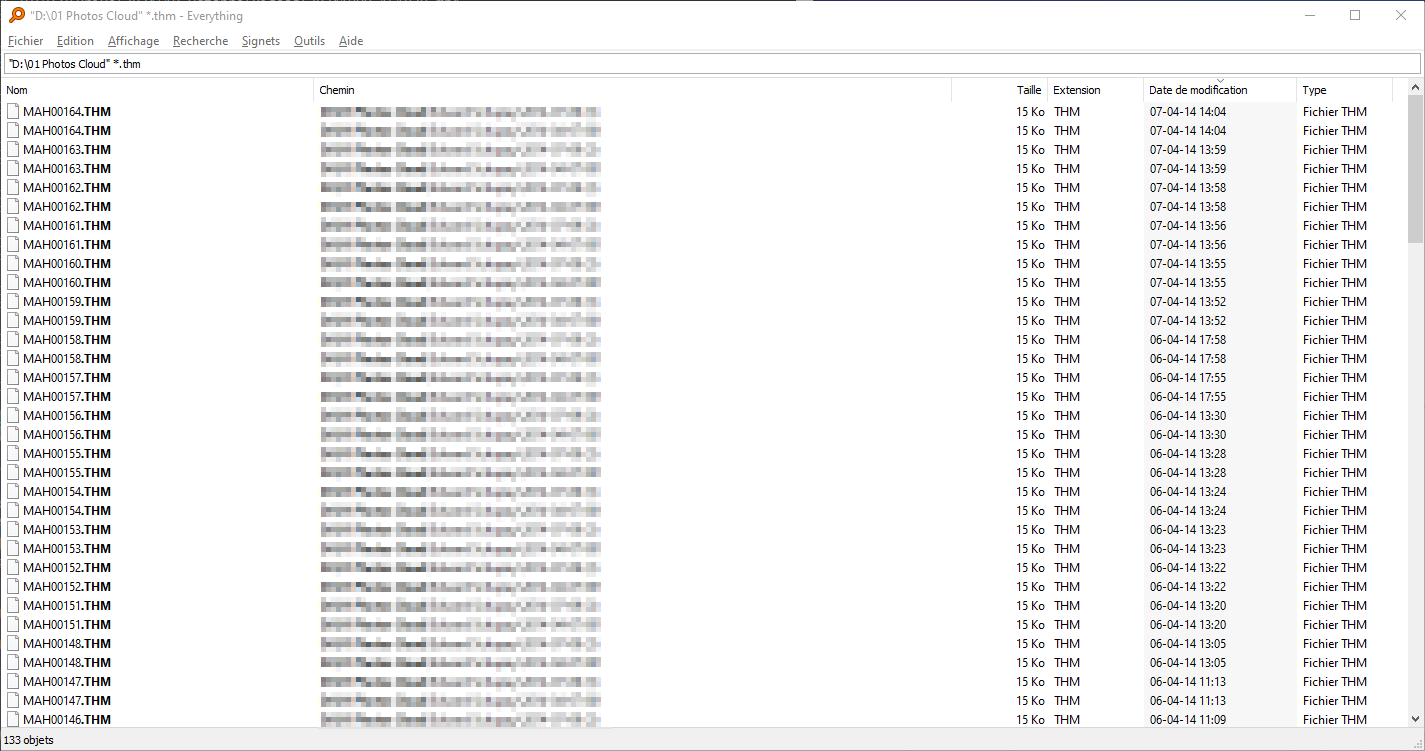The image size is (1425, 751).
Task: Open the Recherche menu
Action: coord(200,41)
